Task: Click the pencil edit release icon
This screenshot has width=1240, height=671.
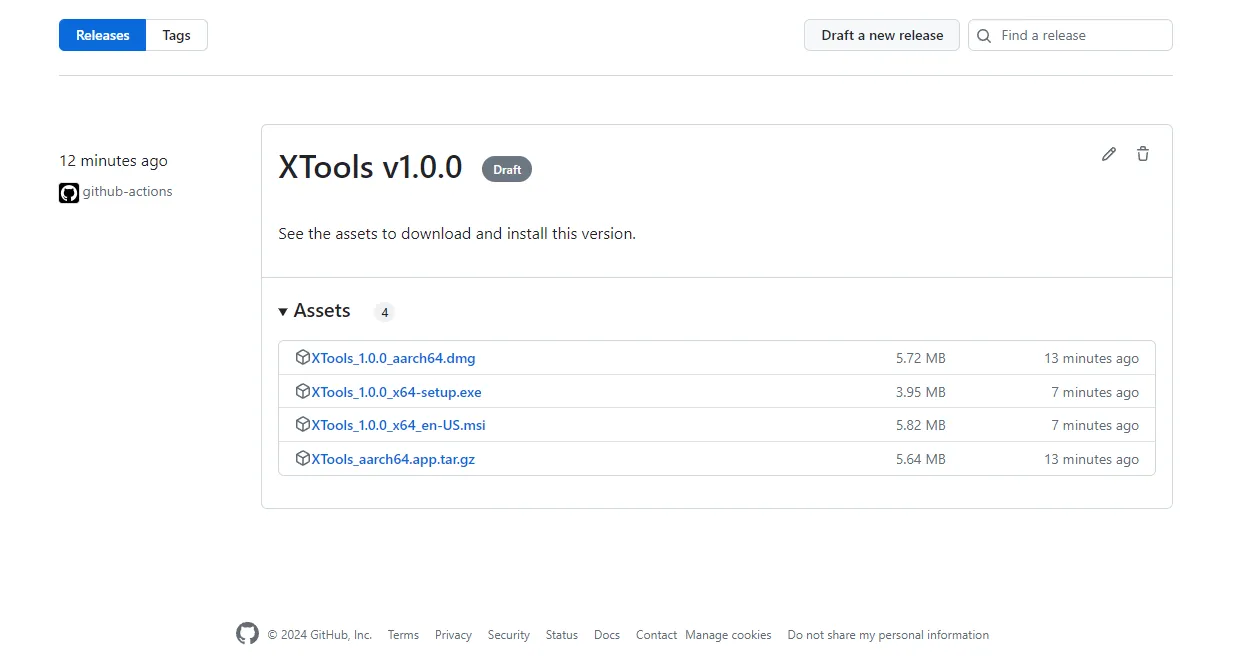Action: [1108, 154]
